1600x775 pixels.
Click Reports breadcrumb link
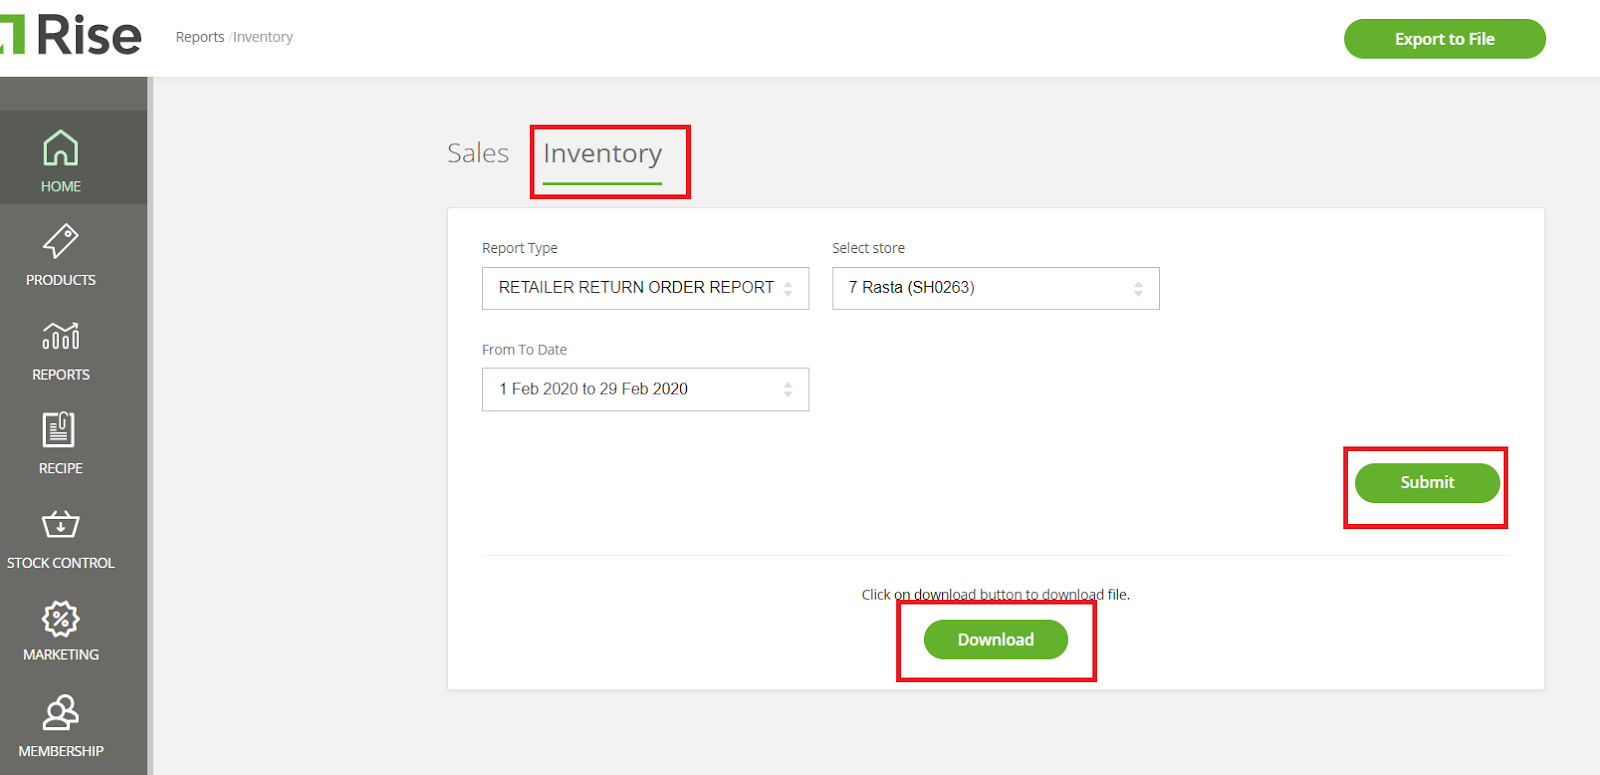pyautogui.click(x=200, y=37)
